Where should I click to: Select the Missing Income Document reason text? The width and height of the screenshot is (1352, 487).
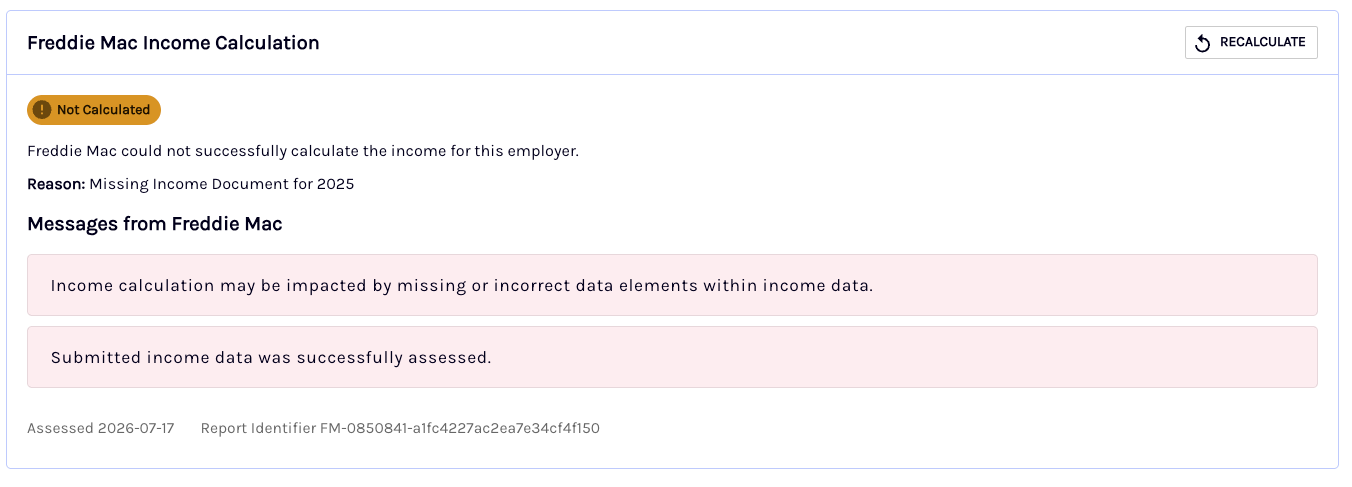222,184
